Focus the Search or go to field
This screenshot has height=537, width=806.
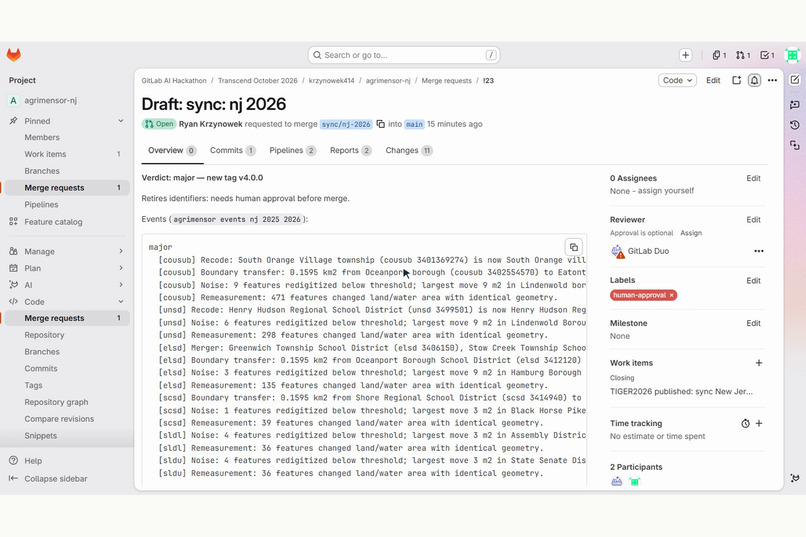pos(404,55)
